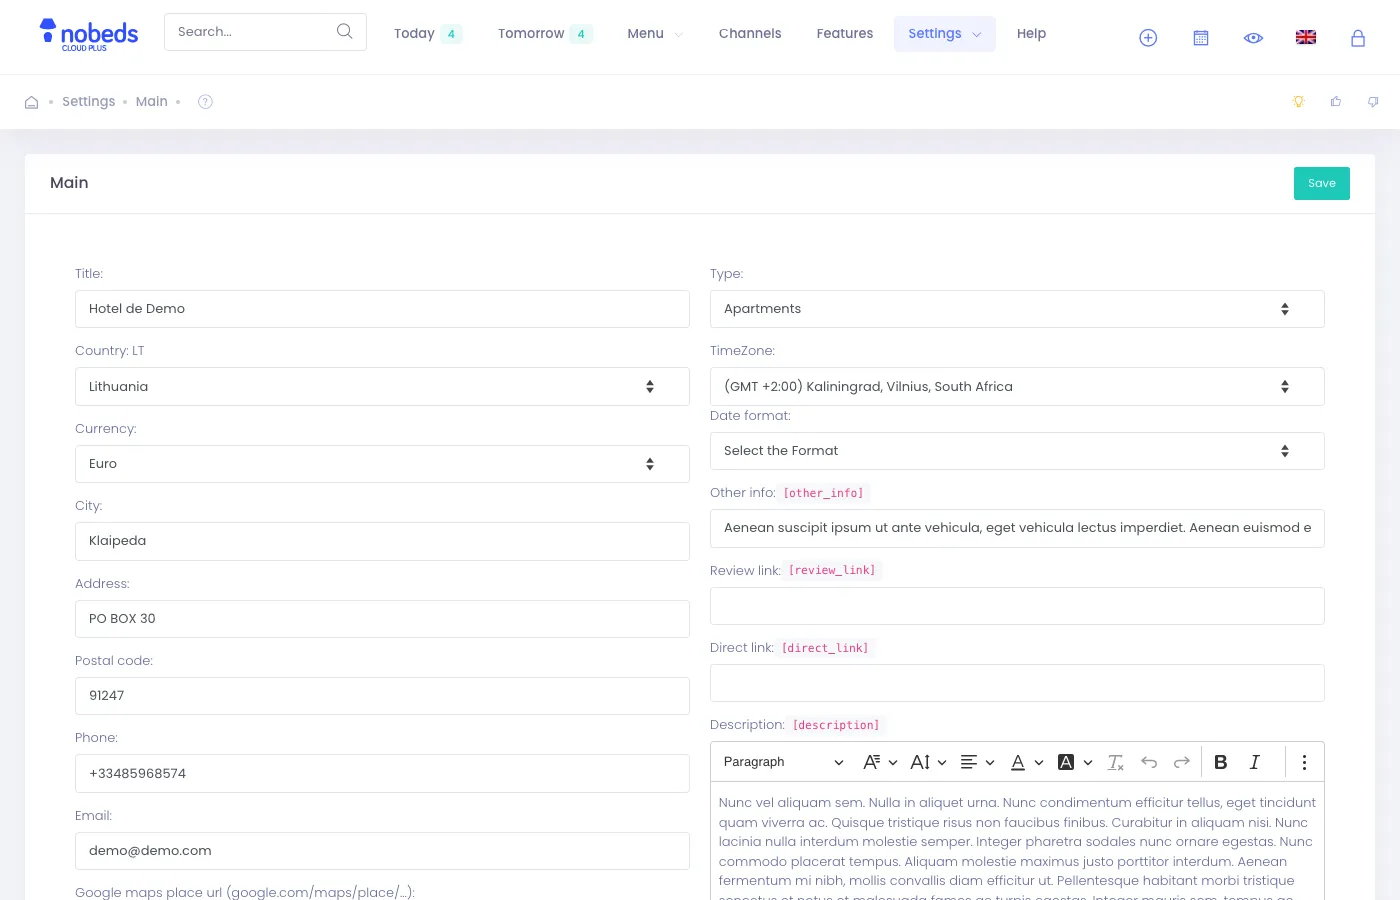
Task: Click Settings breadcrumb link
Action: [x=89, y=102]
